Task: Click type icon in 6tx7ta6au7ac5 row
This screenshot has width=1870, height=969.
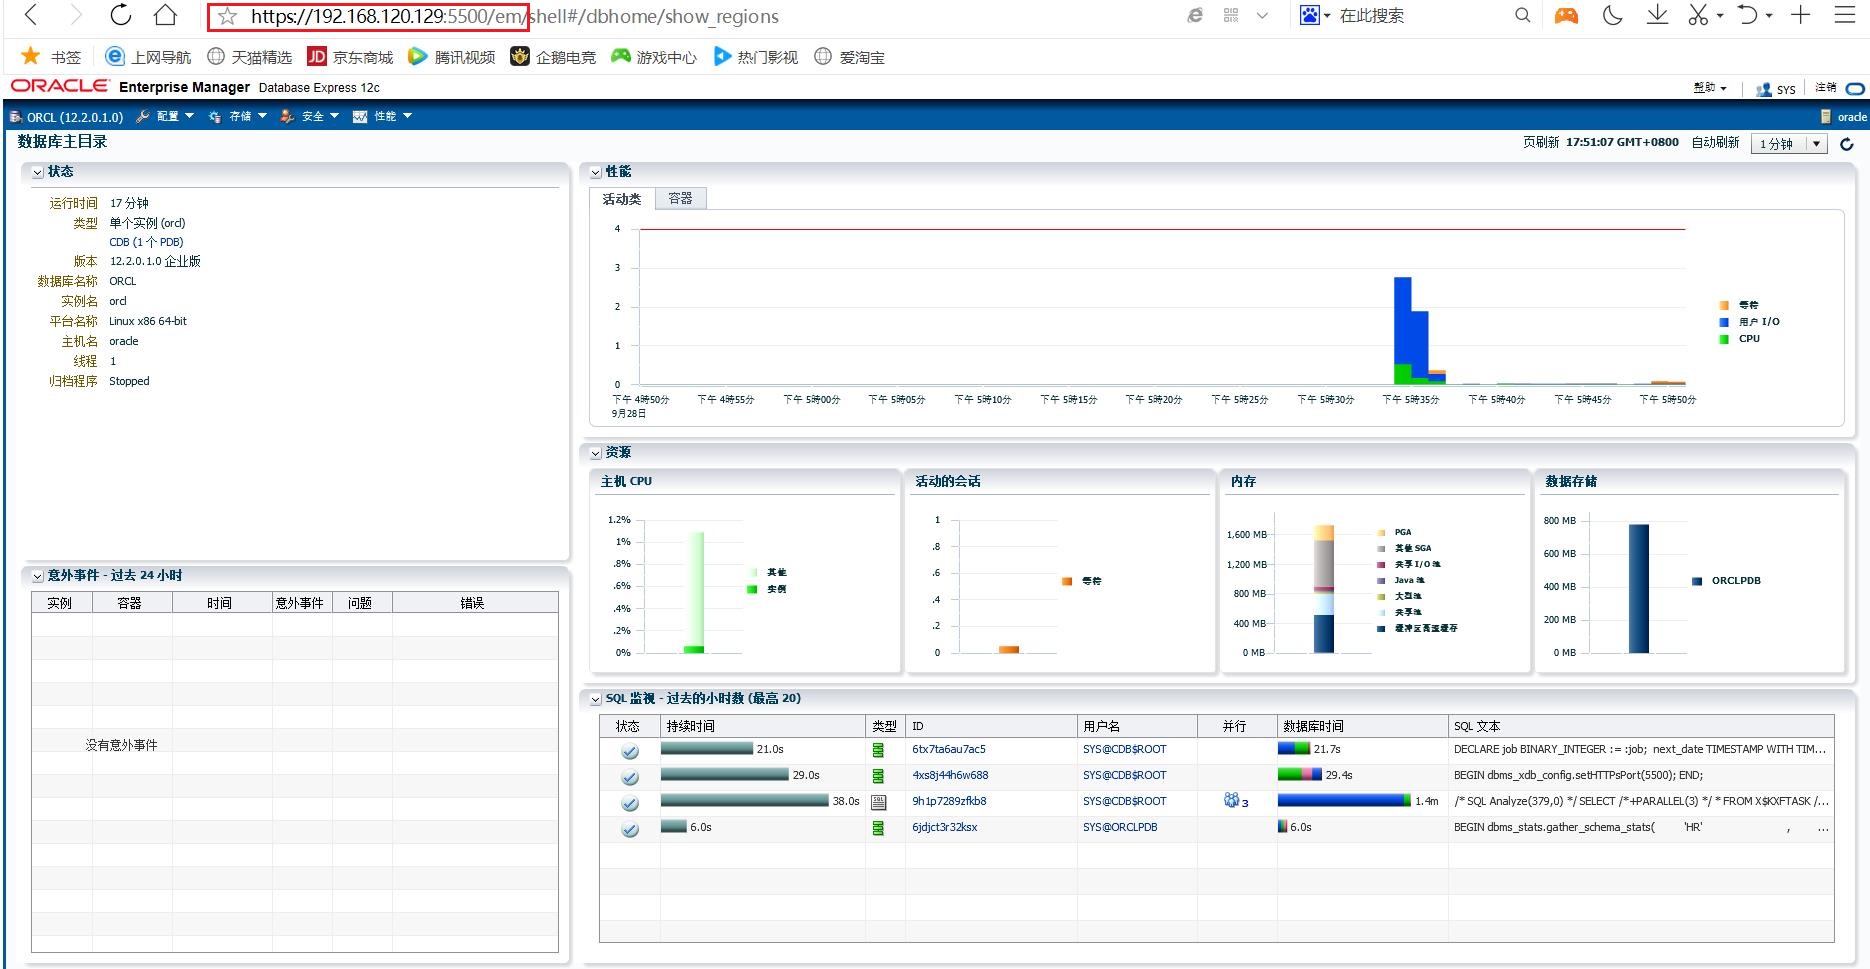Action: pyautogui.click(x=878, y=750)
